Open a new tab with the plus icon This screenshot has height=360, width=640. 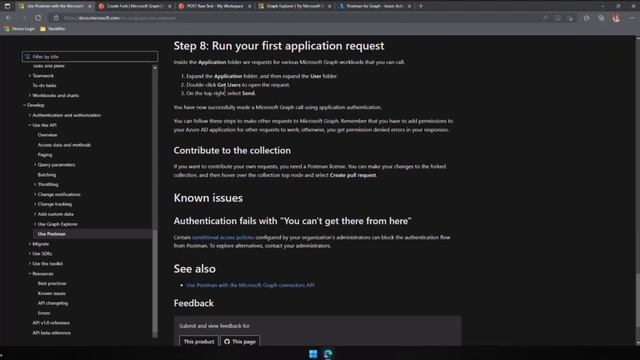[421, 6]
